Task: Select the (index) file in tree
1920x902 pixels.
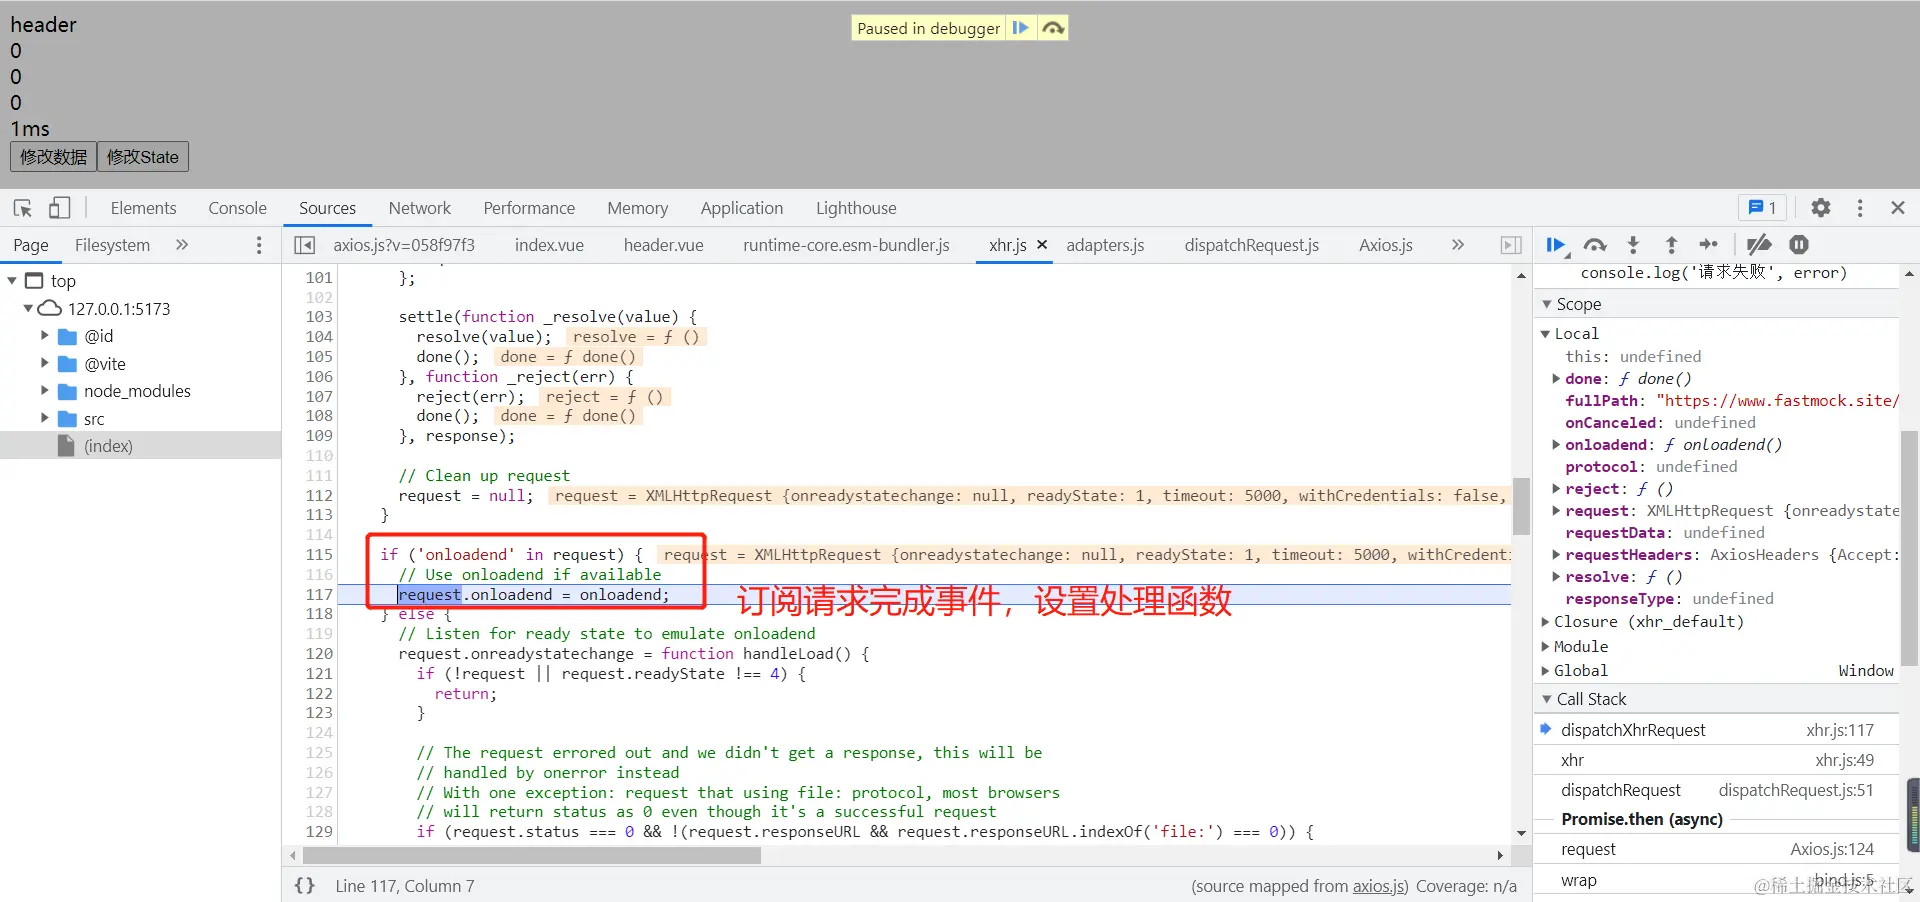Action: (x=140, y=446)
